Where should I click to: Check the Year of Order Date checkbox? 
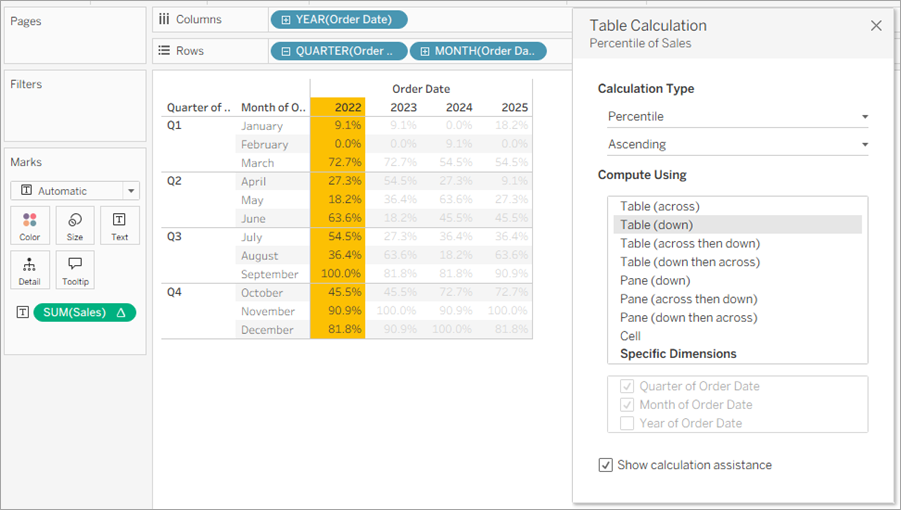pyautogui.click(x=627, y=423)
